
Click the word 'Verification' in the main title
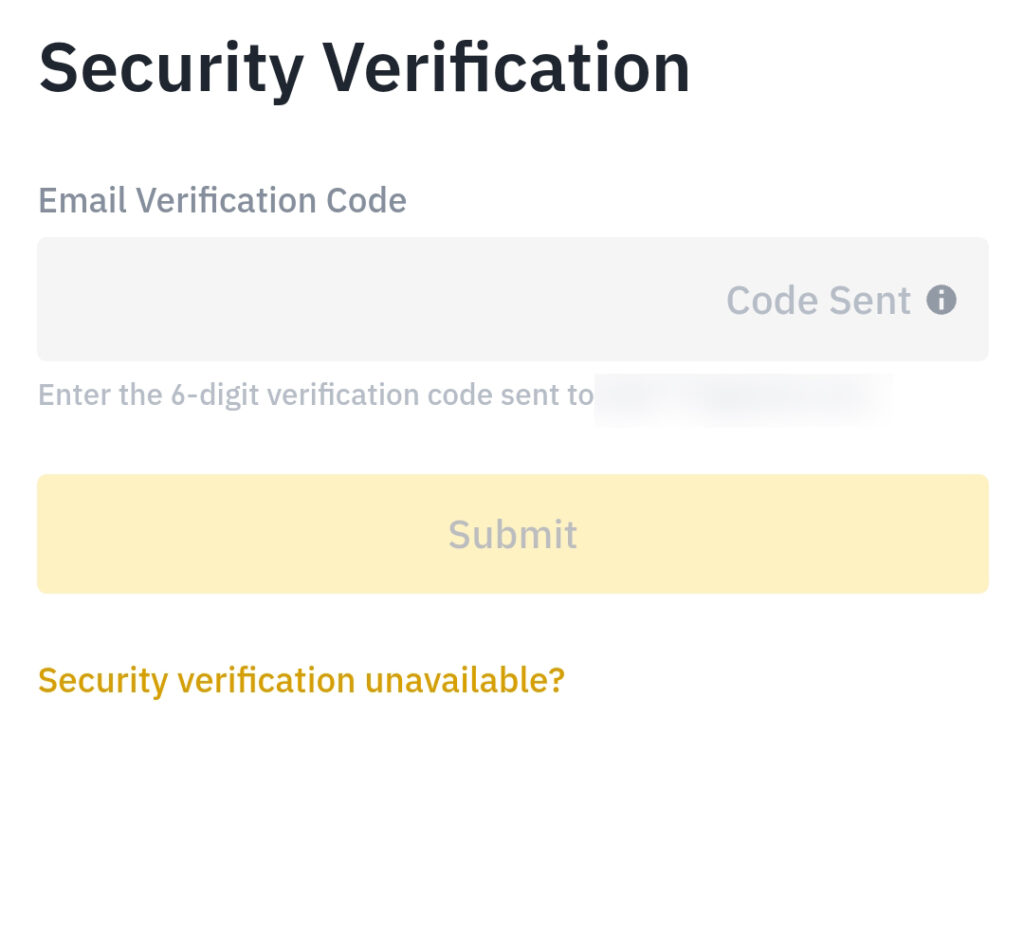point(507,67)
